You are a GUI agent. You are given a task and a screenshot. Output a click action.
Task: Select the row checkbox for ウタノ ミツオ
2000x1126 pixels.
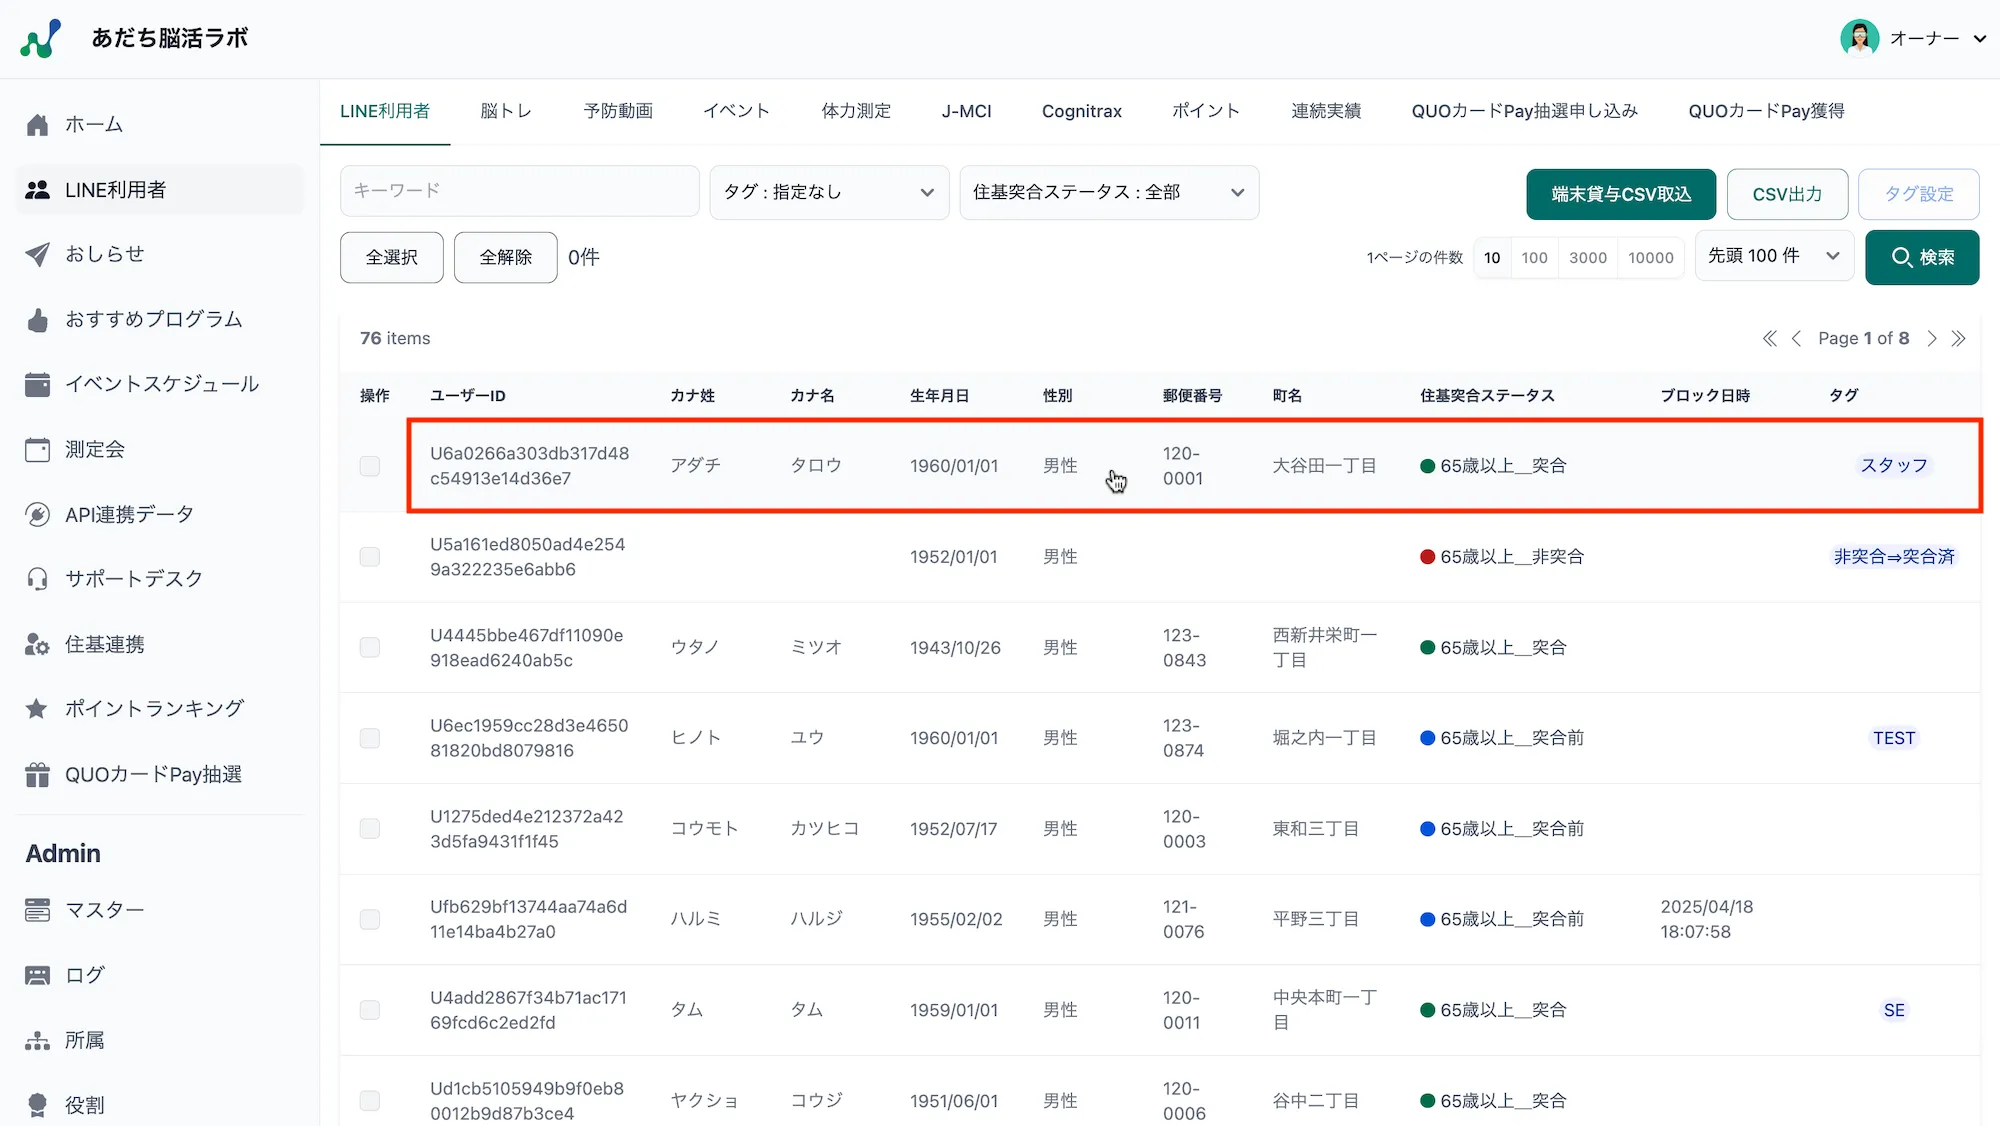(x=370, y=647)
